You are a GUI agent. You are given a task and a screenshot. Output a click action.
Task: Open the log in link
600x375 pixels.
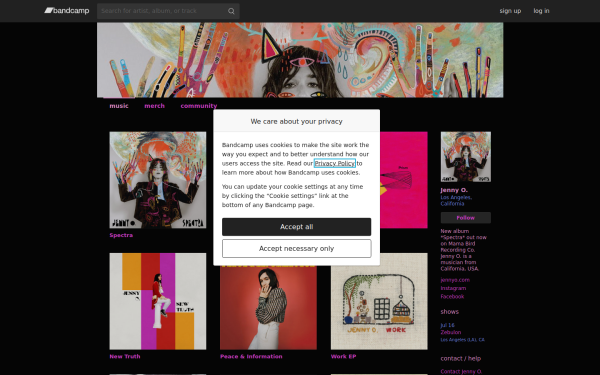[541, 11]
